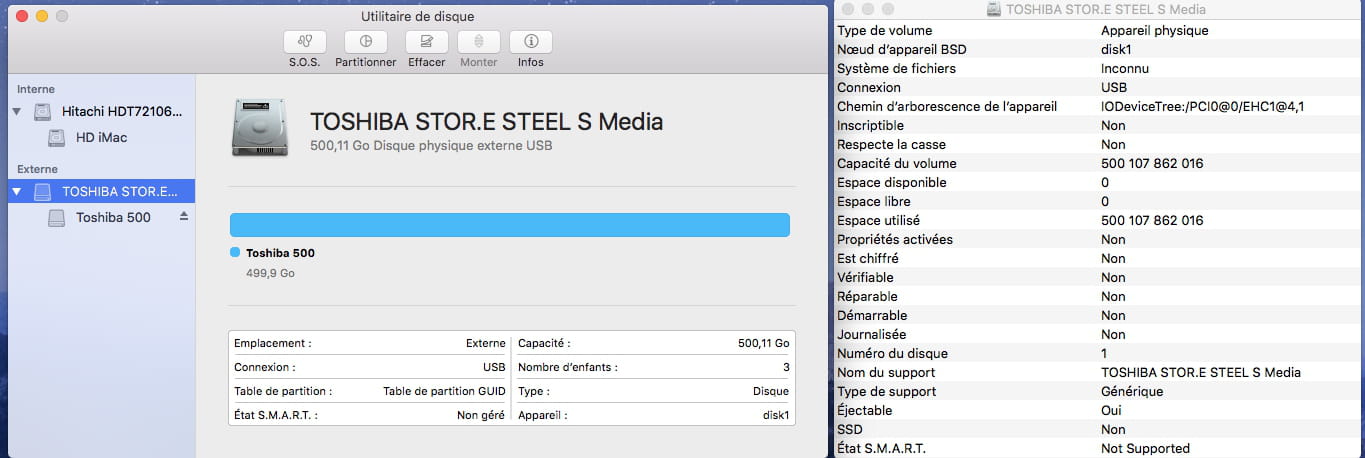Click the Capacité 500,11 Go cell

tap(653, 343)
